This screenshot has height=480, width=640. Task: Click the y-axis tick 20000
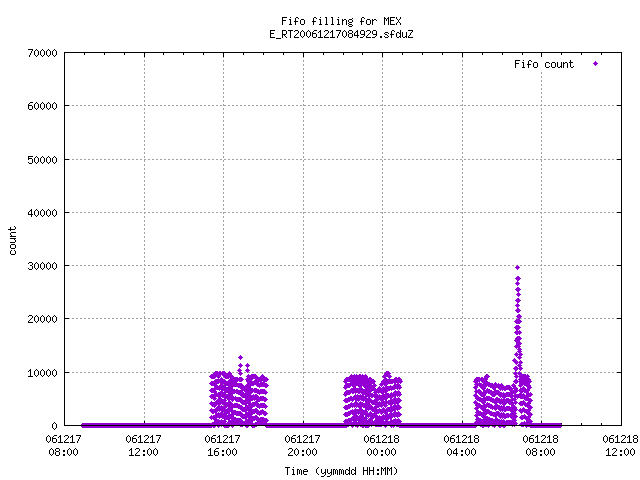(x=42, y=319)
